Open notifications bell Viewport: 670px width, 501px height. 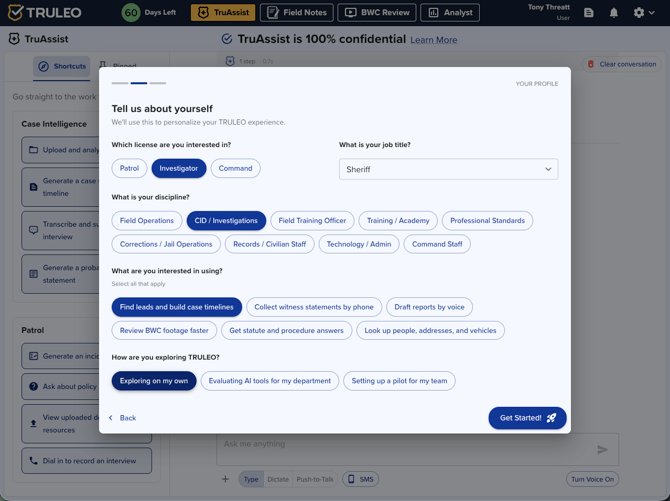pos(614,13)
